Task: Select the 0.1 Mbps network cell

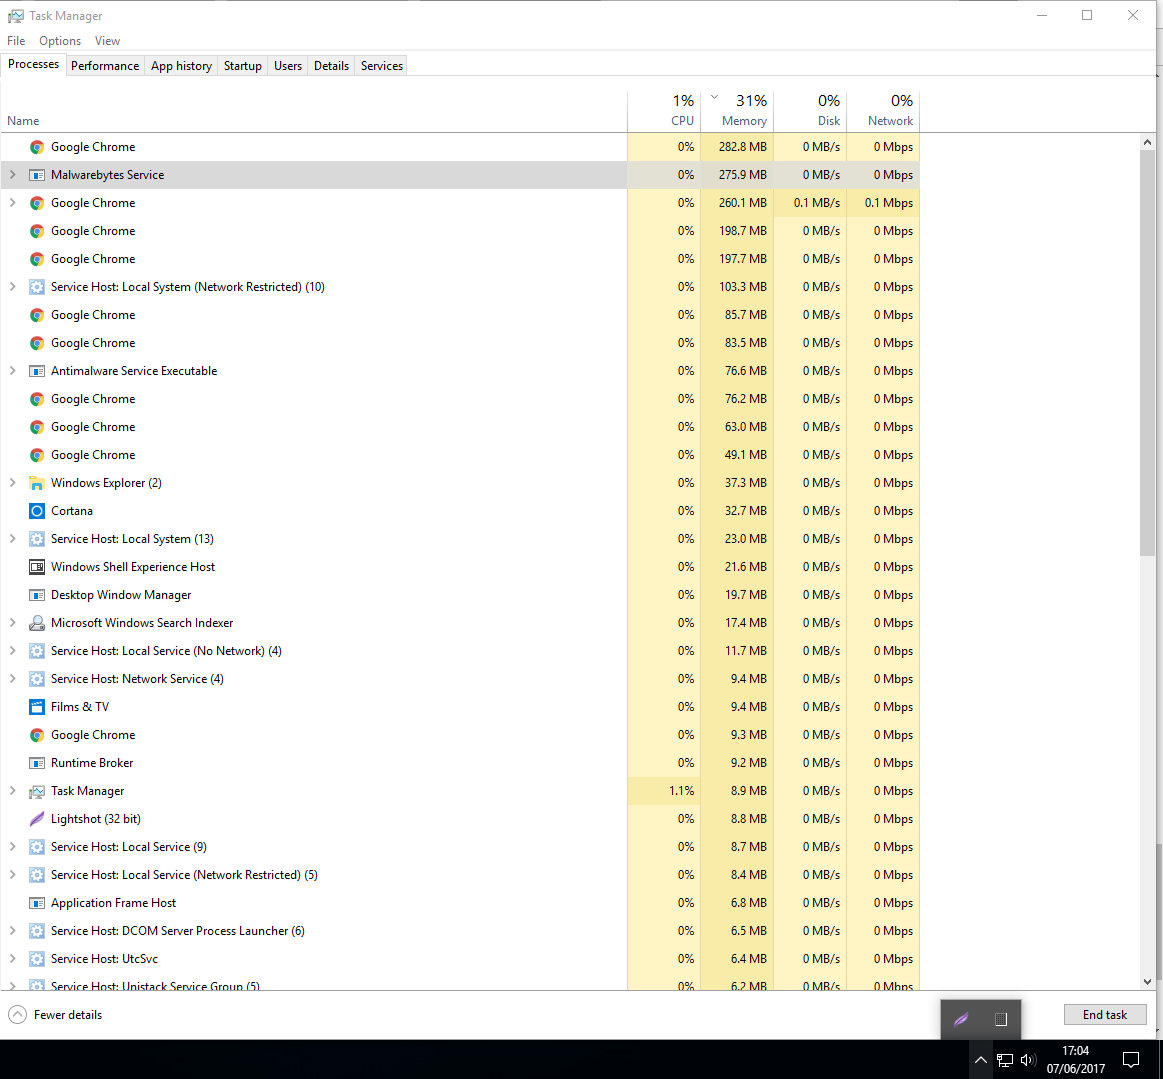Action: click(883, 202)
